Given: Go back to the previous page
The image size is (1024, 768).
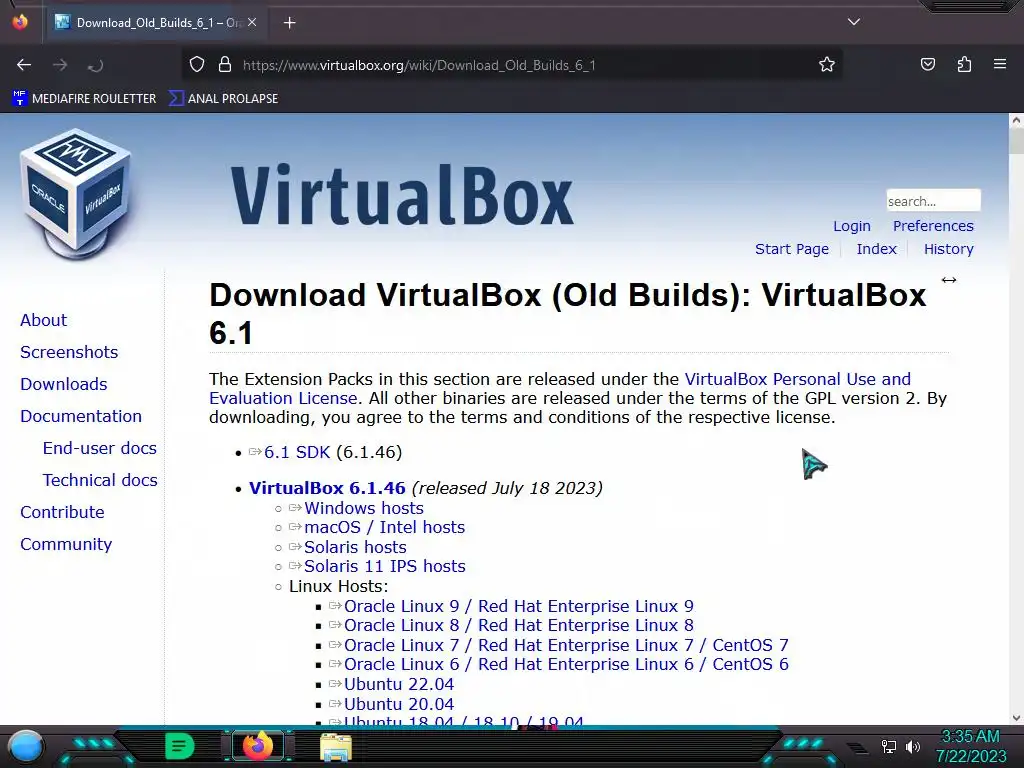Looking at the screenshot, I should [x=24, y=65].
